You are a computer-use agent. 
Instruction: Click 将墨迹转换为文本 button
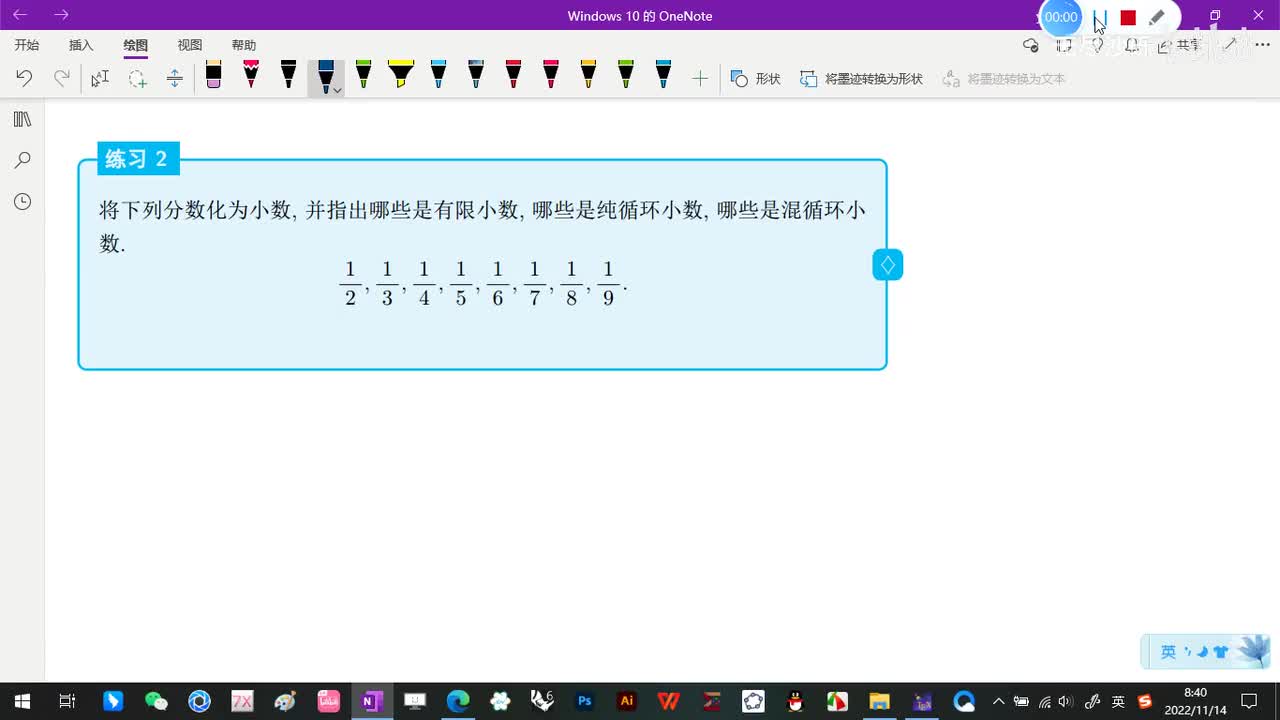(x=1004, y=78)
